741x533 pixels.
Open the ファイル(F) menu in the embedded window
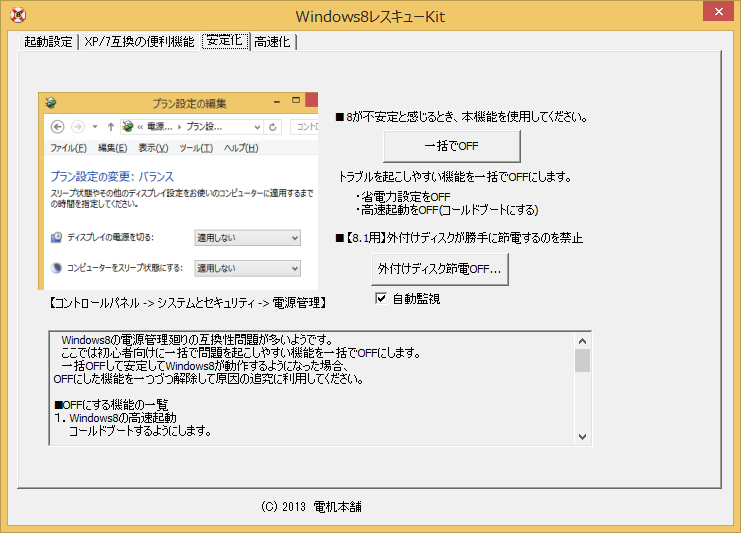pos(68,148)
